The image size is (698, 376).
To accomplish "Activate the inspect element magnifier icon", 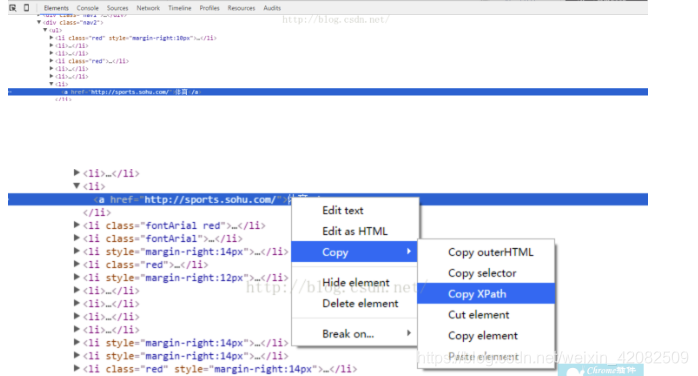I will [x=12, y=8].
